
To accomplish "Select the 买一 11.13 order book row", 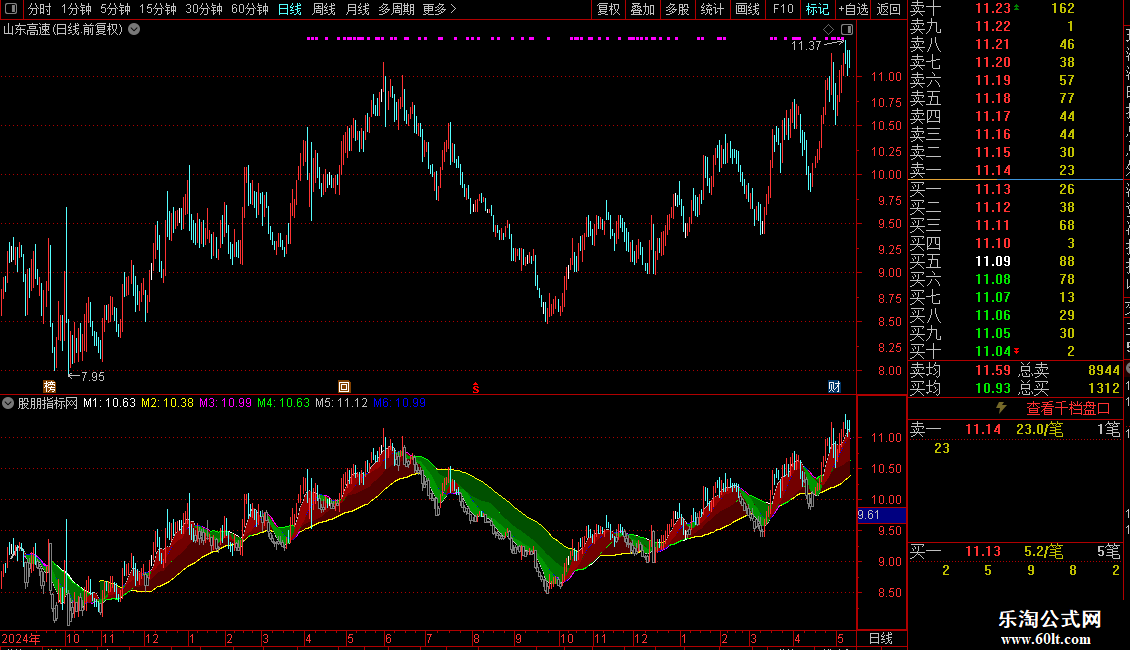I will pyautogui.click(x=1015, y=190).
